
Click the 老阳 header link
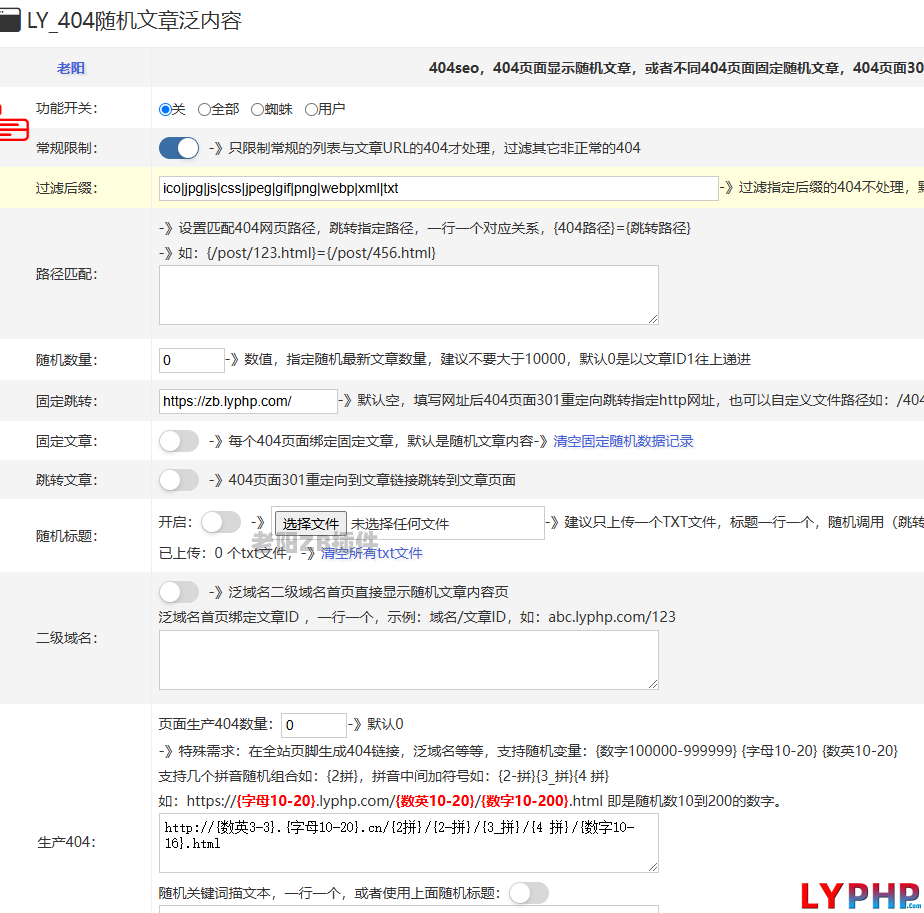pyautogui.click(x=71, y=68)
